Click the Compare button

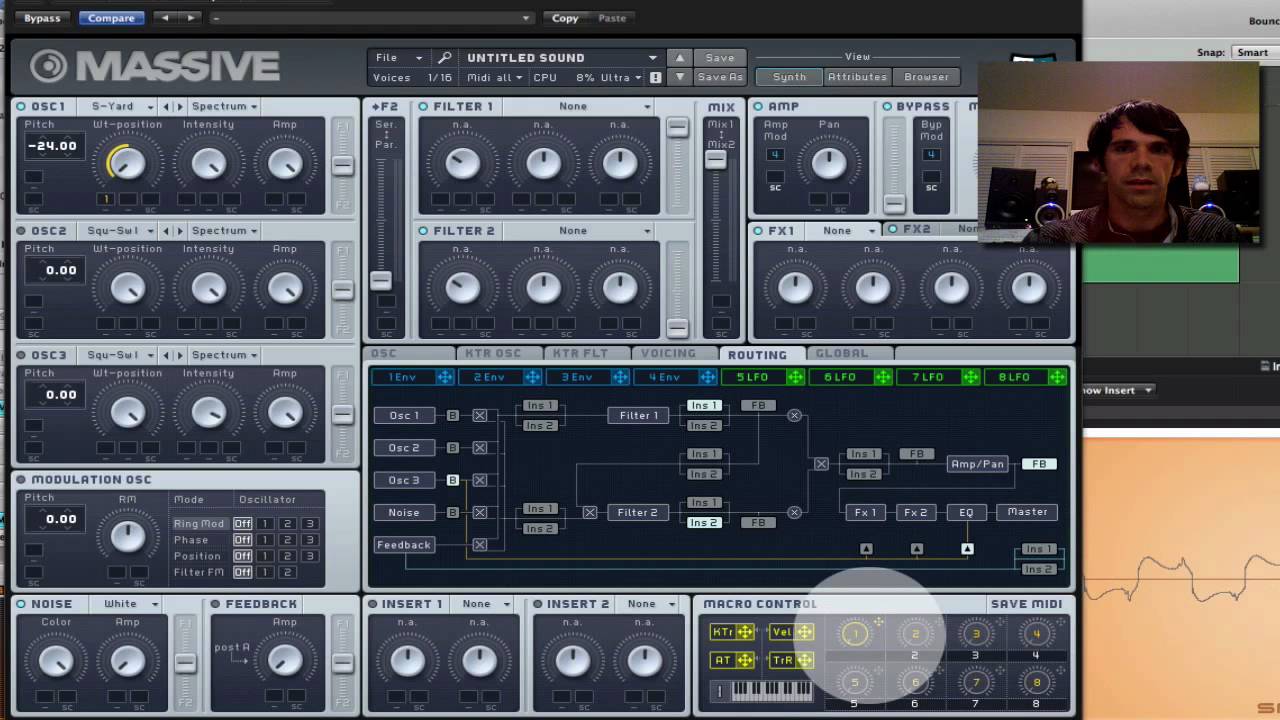click(111, 18)
